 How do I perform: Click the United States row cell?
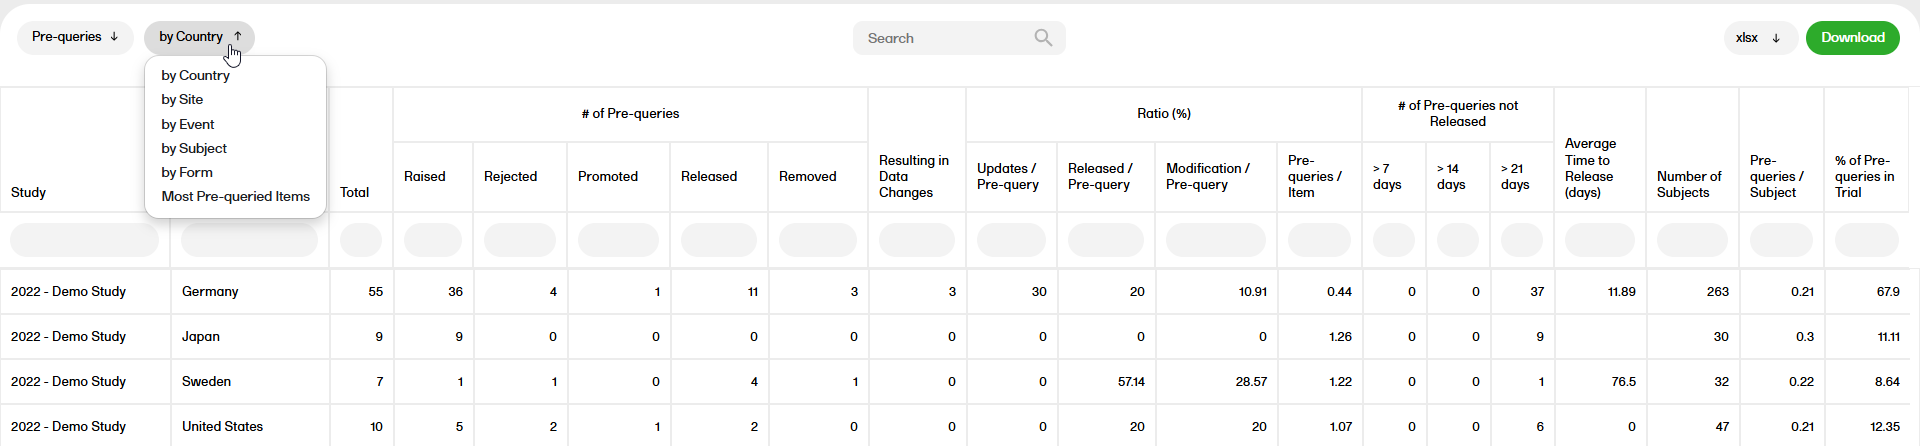click(x=222, y=427)
